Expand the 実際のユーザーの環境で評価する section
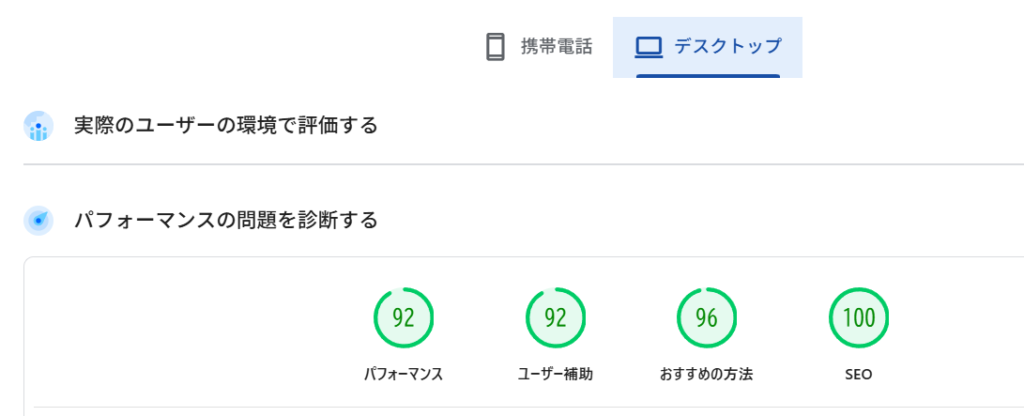The width and height of the screenshot is (1024, 416). (x=226, y=127)
